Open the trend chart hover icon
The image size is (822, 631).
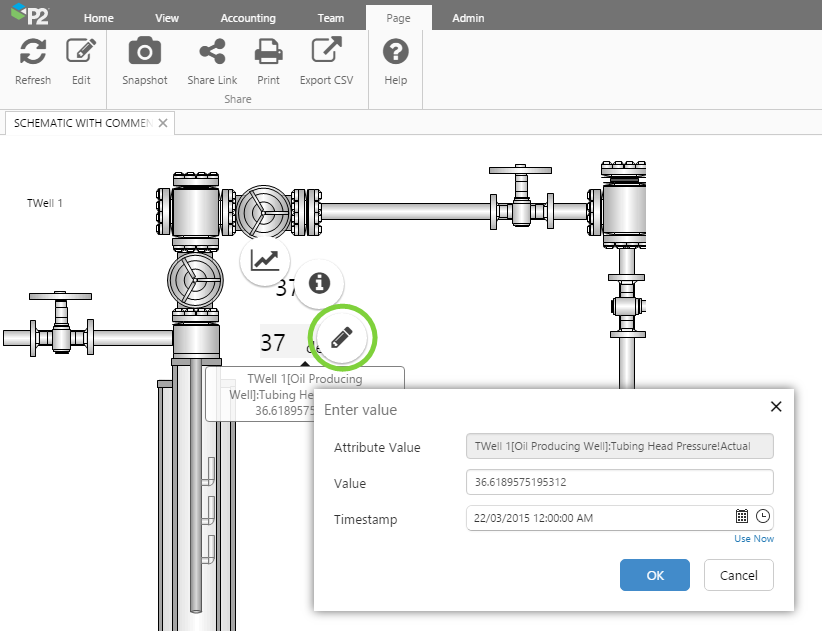click(265, 261)
